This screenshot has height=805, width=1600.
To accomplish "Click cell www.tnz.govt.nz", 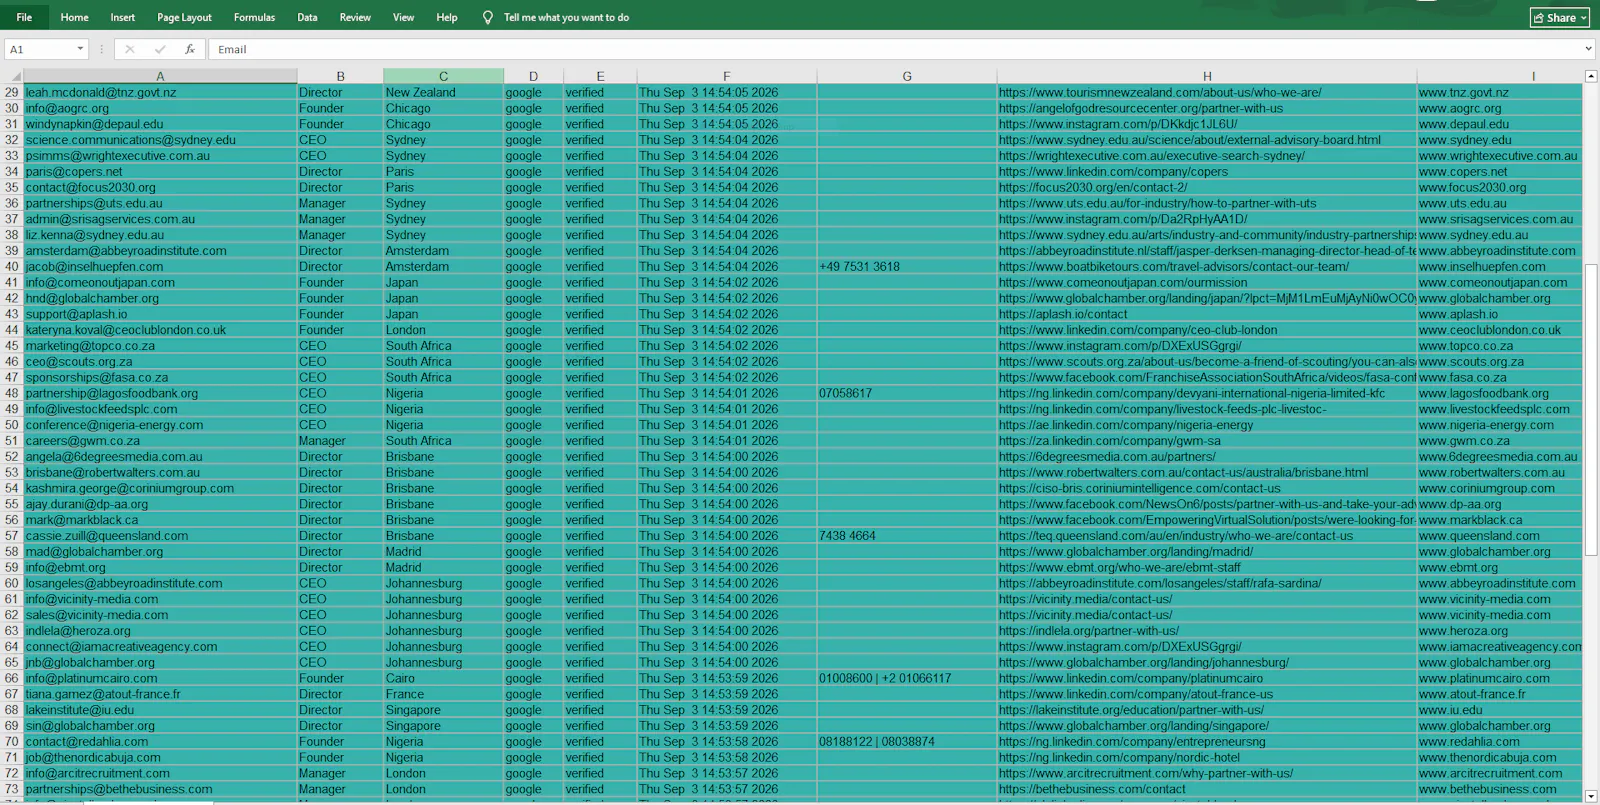I will [x=1499, y=92].
